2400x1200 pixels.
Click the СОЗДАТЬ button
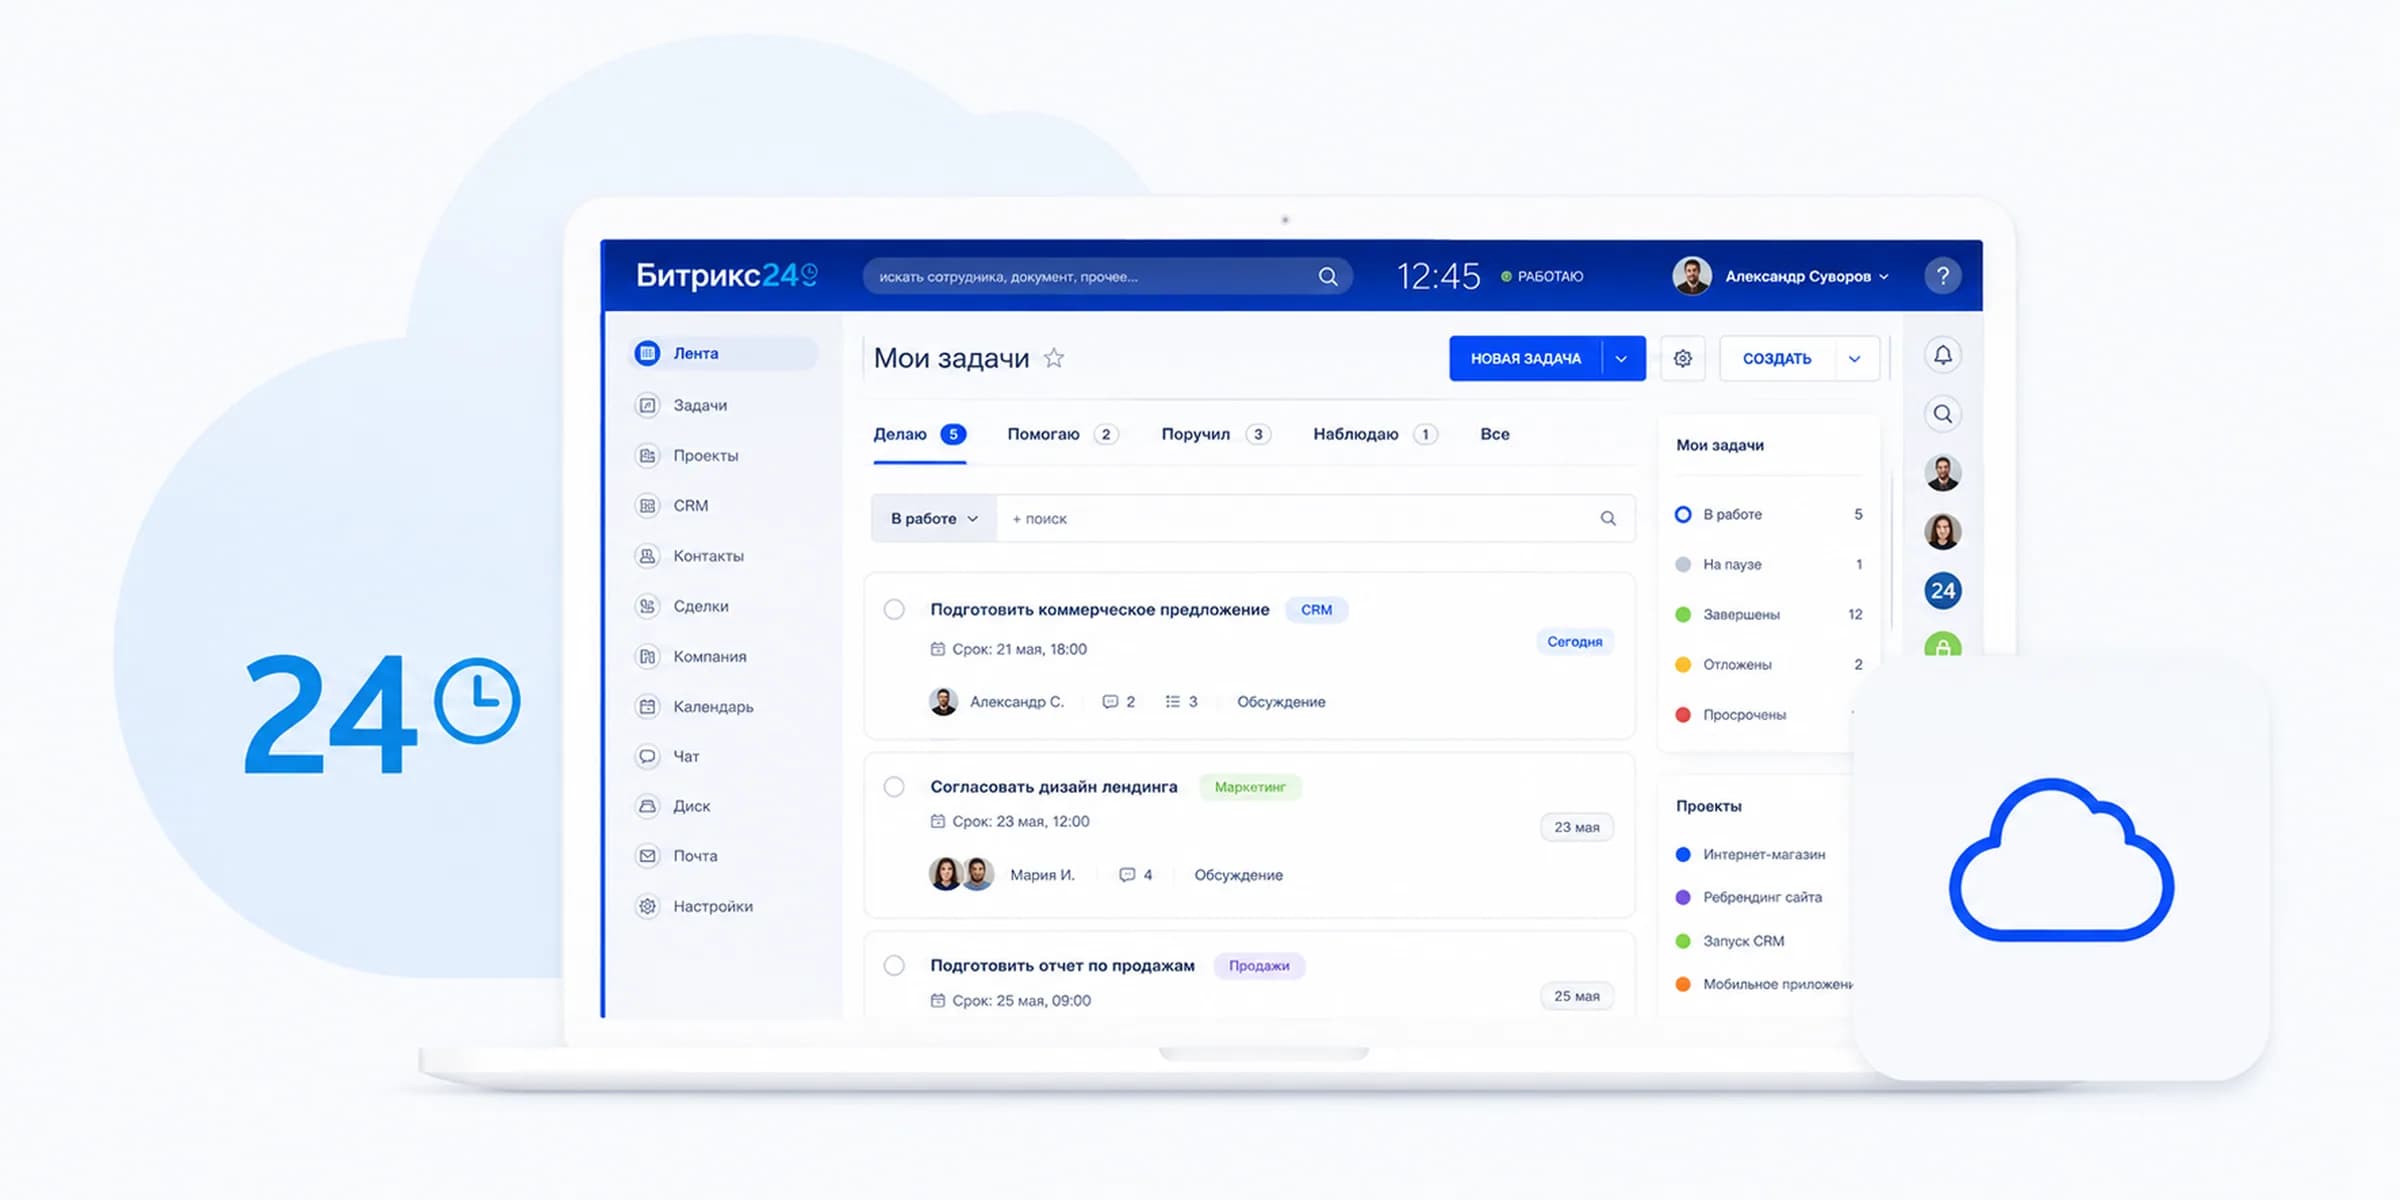[1777, 358]
